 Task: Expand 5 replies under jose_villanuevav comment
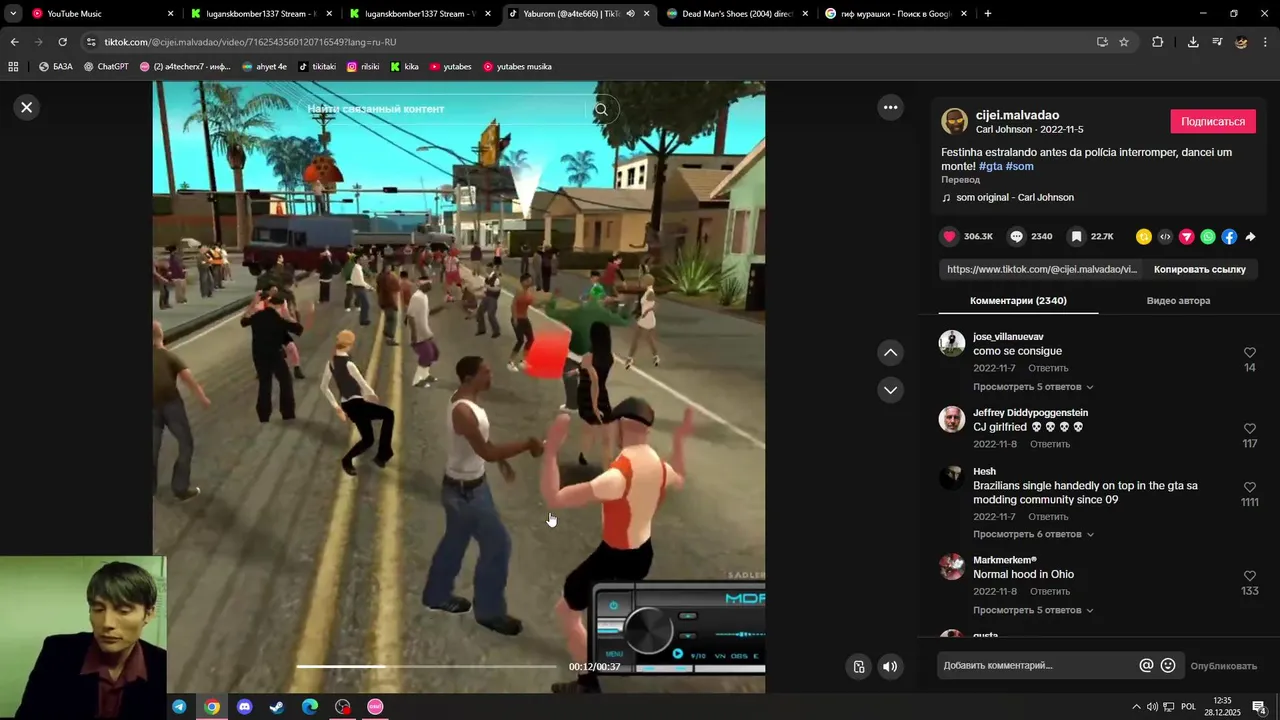point(1033,387)
